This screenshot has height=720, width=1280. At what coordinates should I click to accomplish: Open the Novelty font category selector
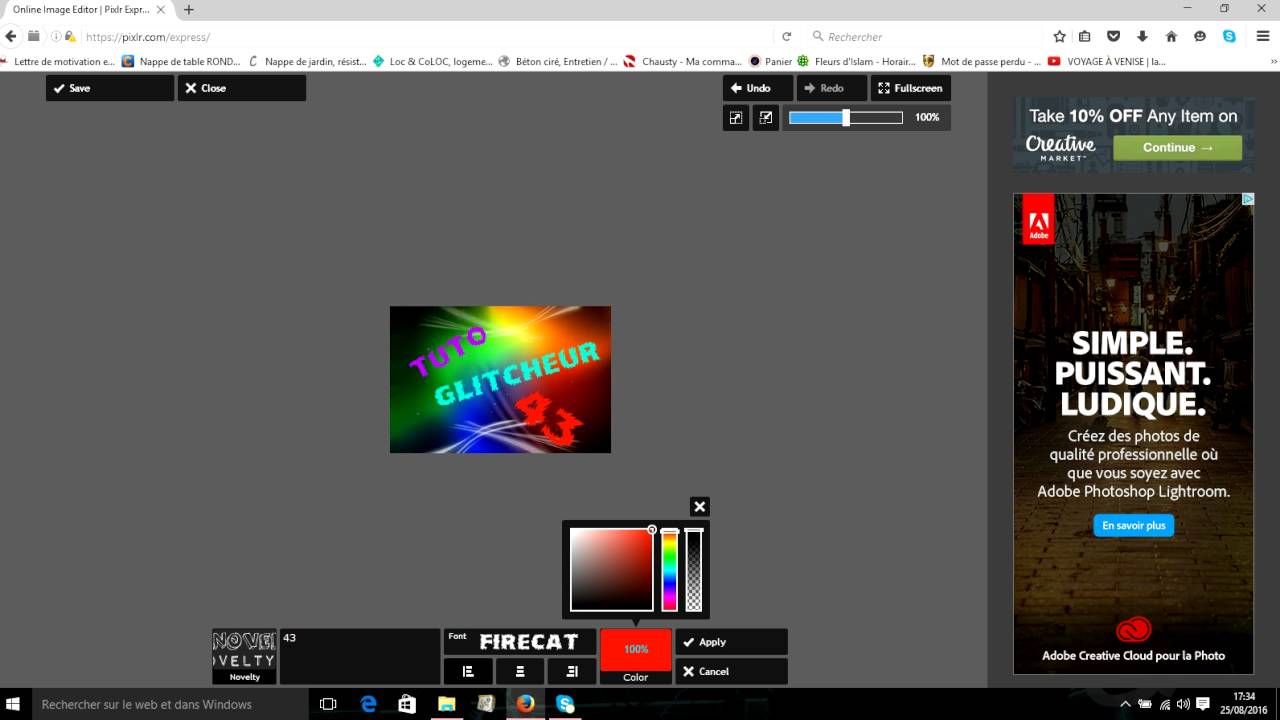(245, 656)
